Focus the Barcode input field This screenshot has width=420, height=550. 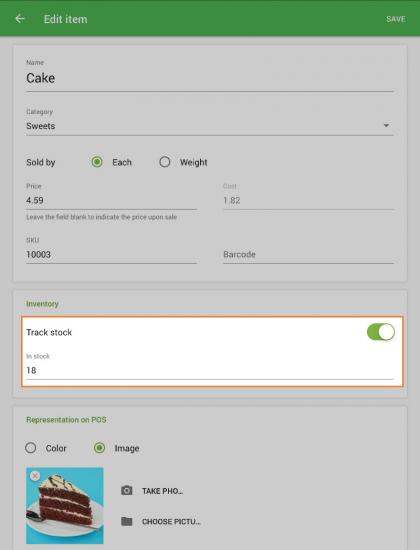pyautogui.click(x=308, y=254)
